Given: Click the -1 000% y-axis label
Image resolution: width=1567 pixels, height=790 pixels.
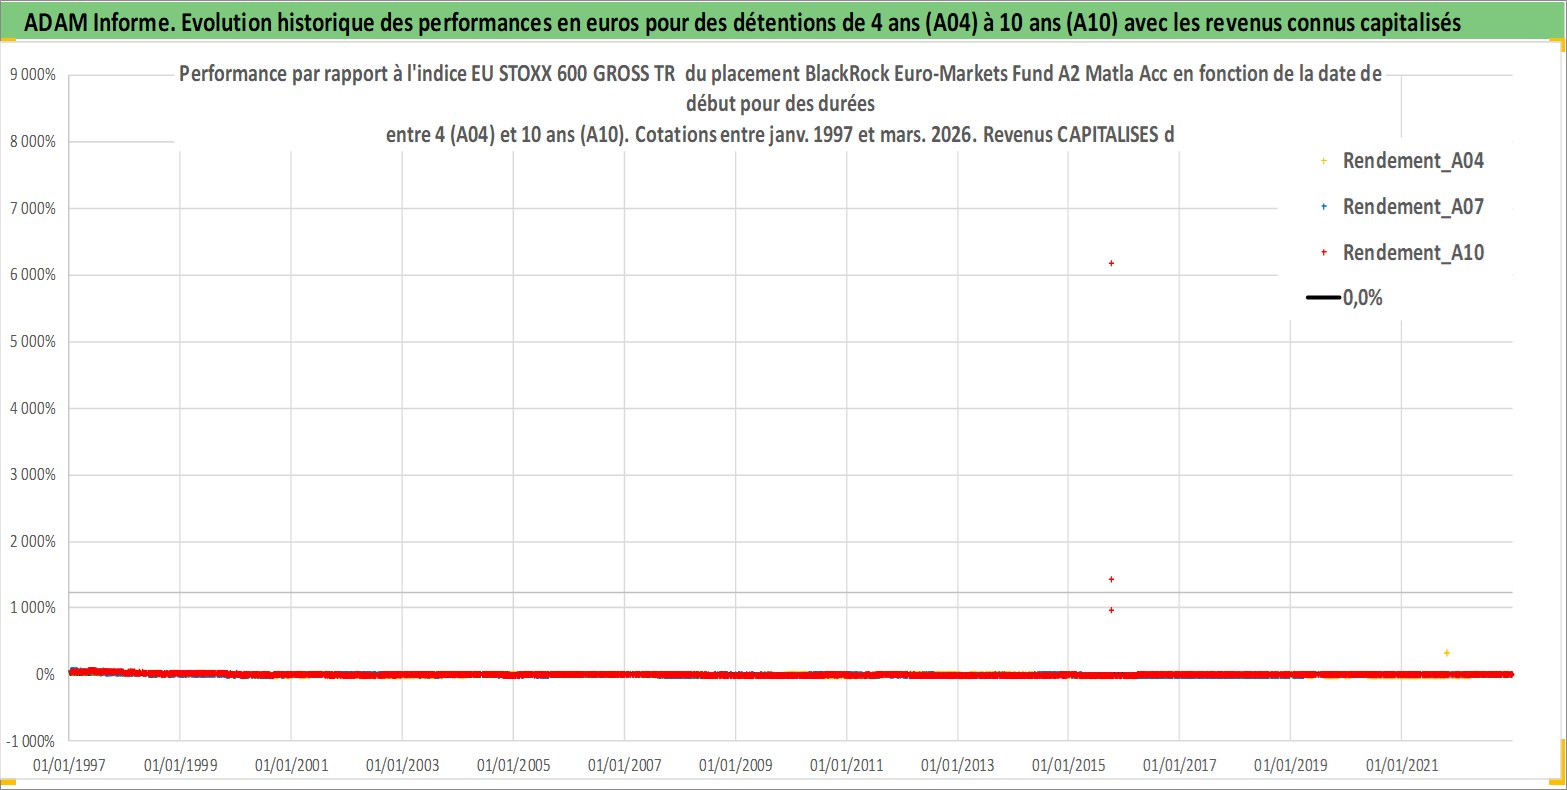Looking at the screenshot, I should coord(29,741).
